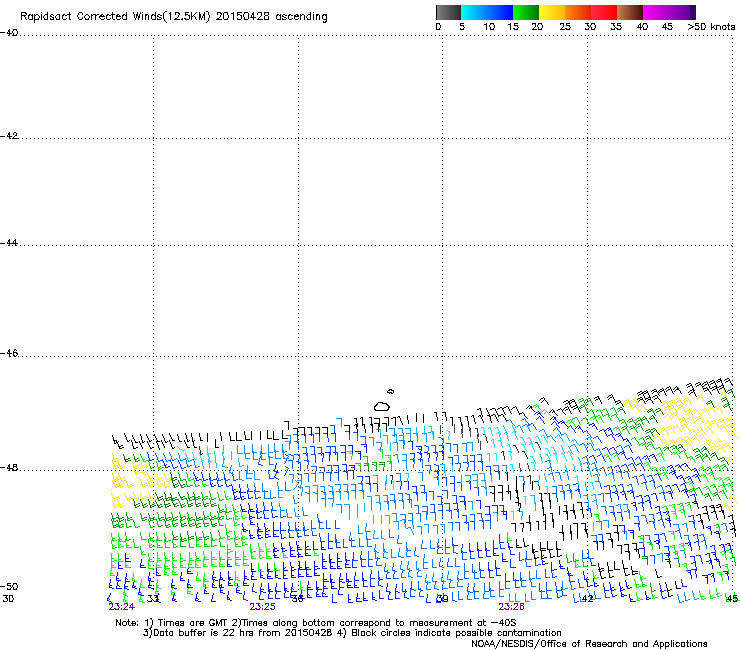Click the 45 longitude axis label
The image size is (740, 650).
point(732,599)
